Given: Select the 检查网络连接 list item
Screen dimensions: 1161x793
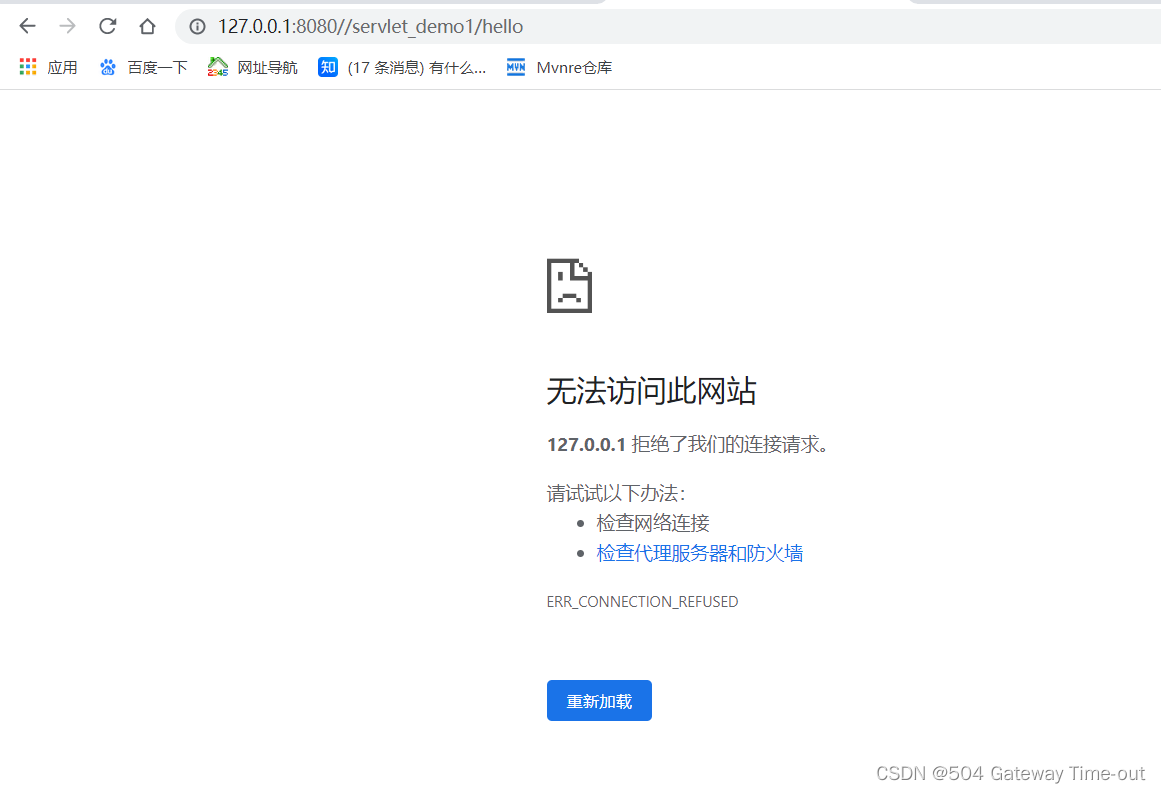Looking at the screenshot, I should [x=652, y=522].
